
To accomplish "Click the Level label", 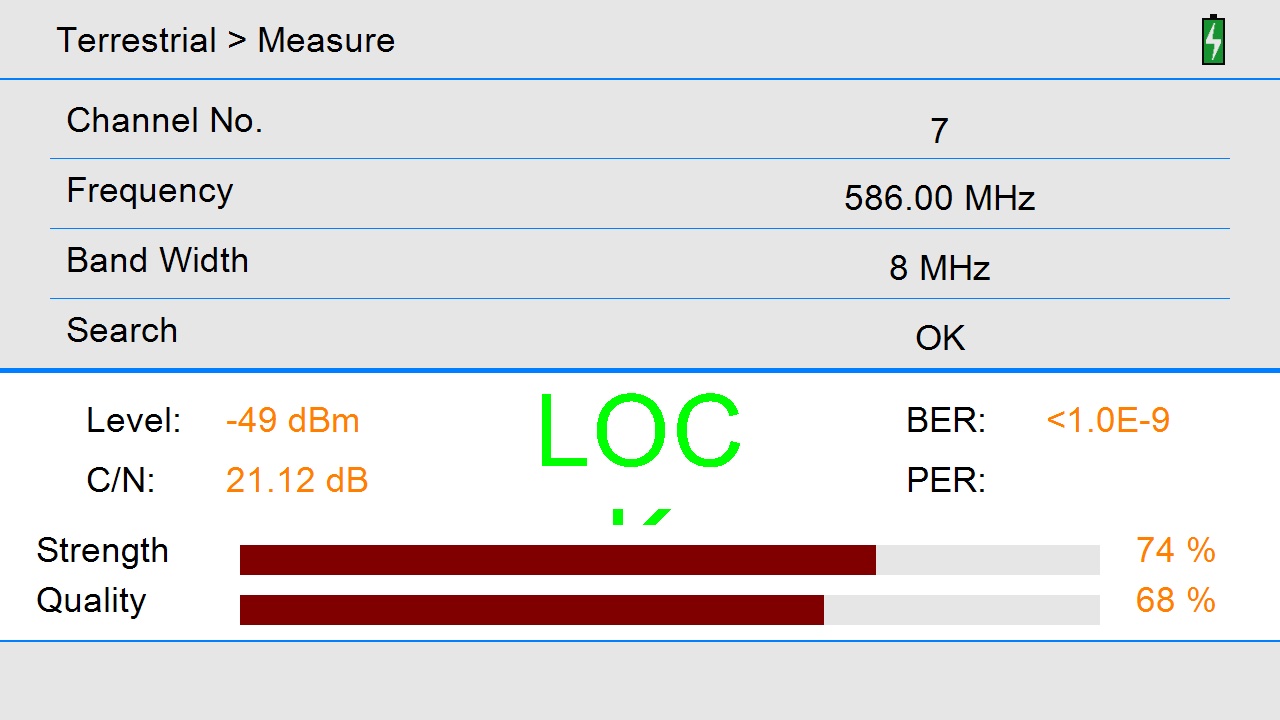I will click(x=134, y=421).
